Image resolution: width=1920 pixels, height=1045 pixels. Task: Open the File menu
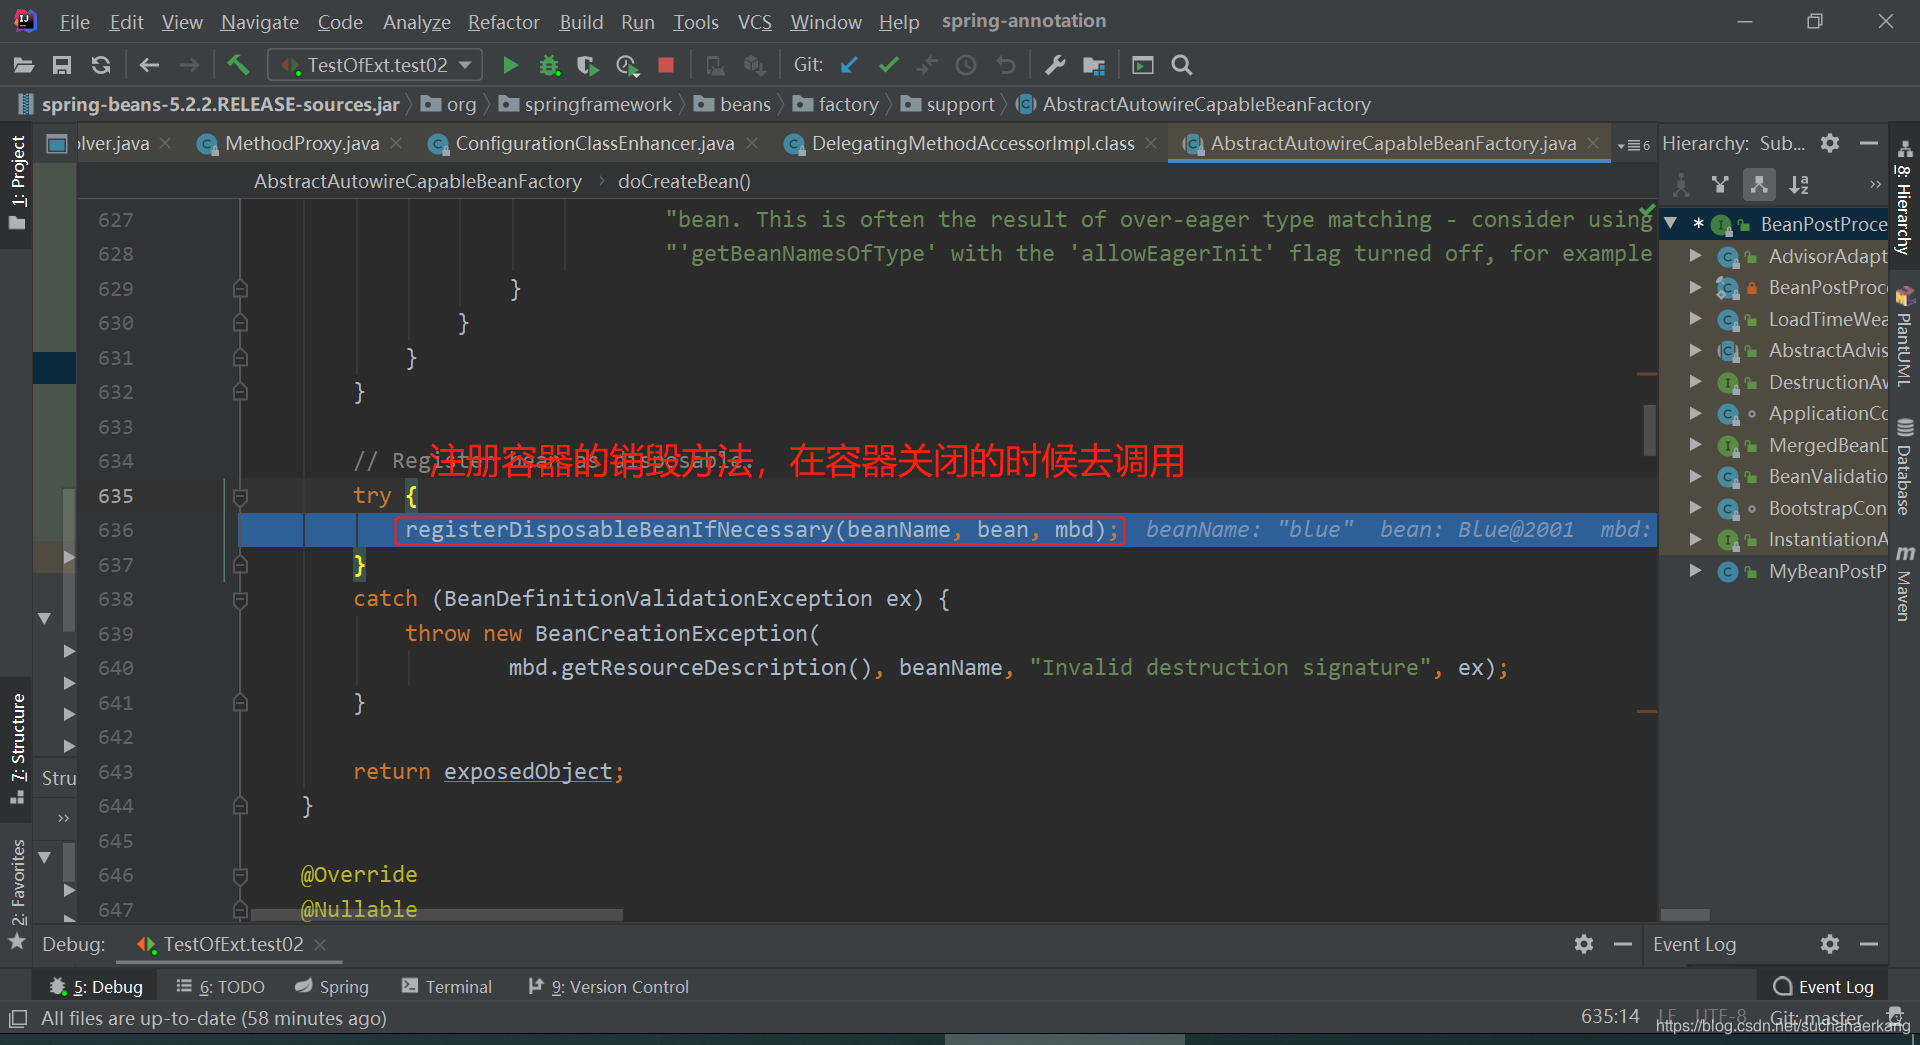74,22
